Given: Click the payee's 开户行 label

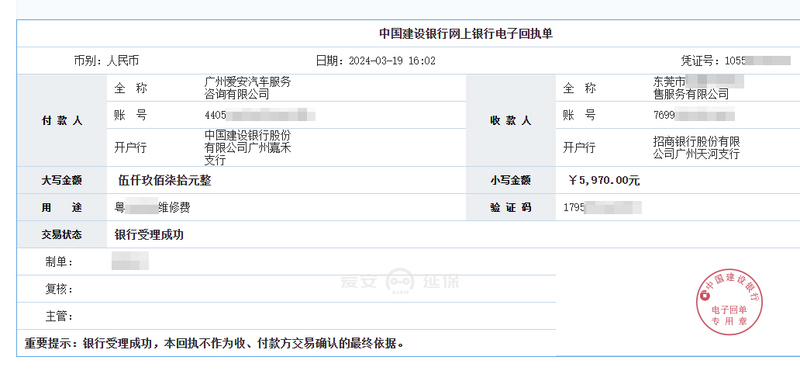Looking at the screenshot, I should click(x=579, y=148).
